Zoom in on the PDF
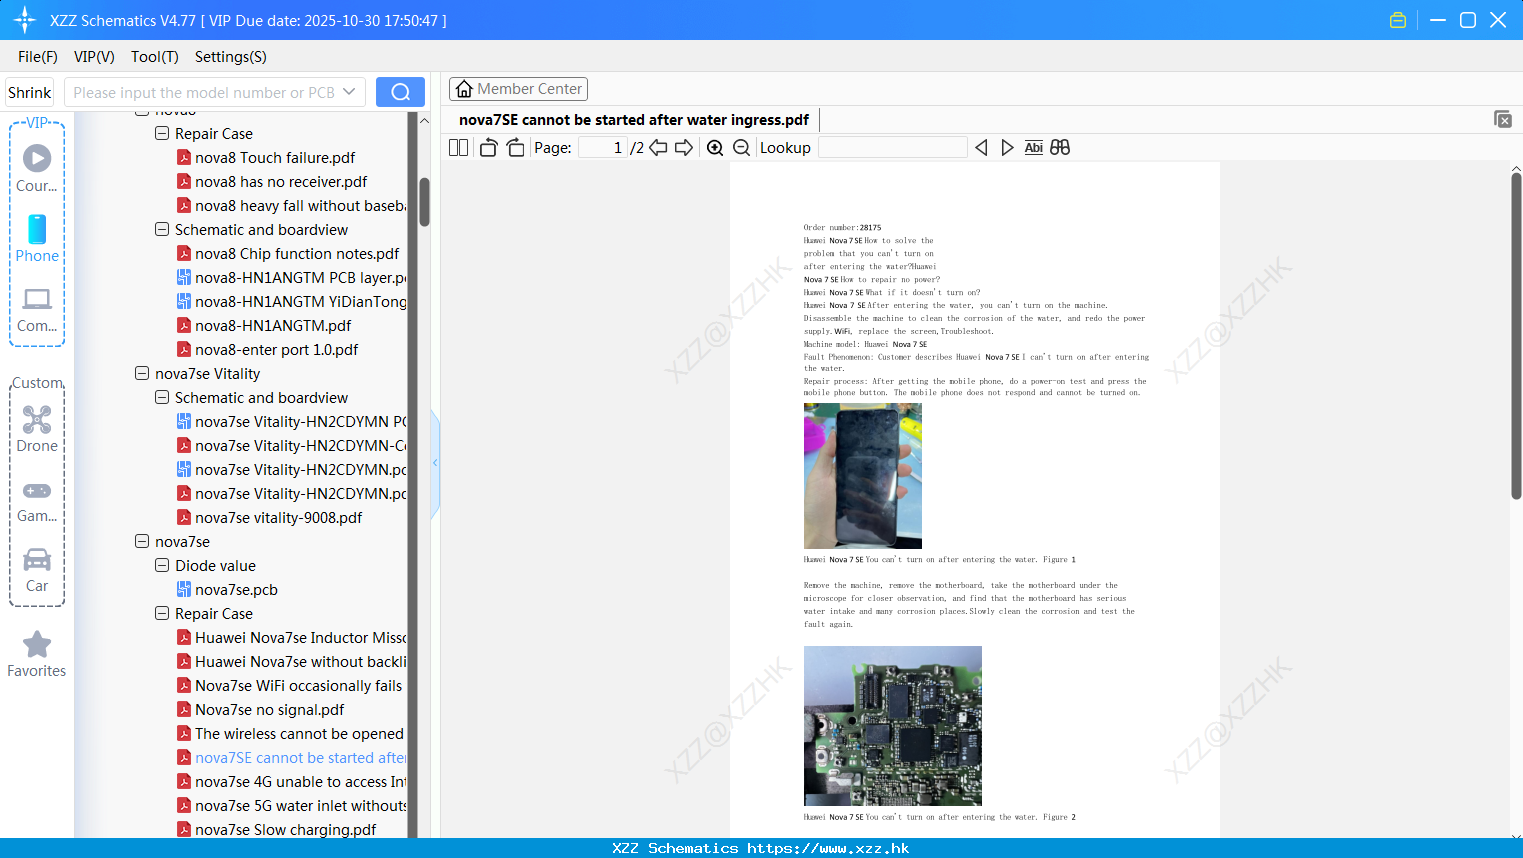The width and height of the screenshot is (1523, 858). (715, 148)
